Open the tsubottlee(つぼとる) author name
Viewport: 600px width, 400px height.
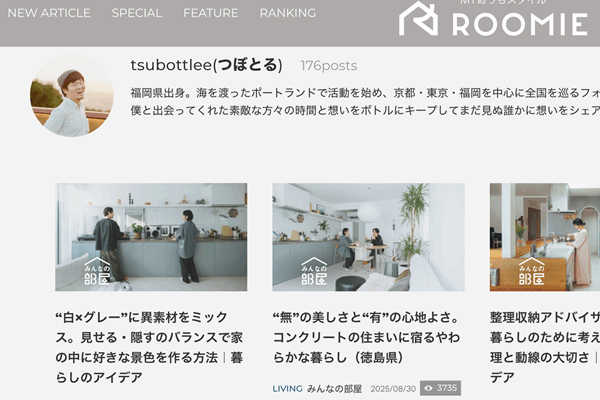point(206,65)
